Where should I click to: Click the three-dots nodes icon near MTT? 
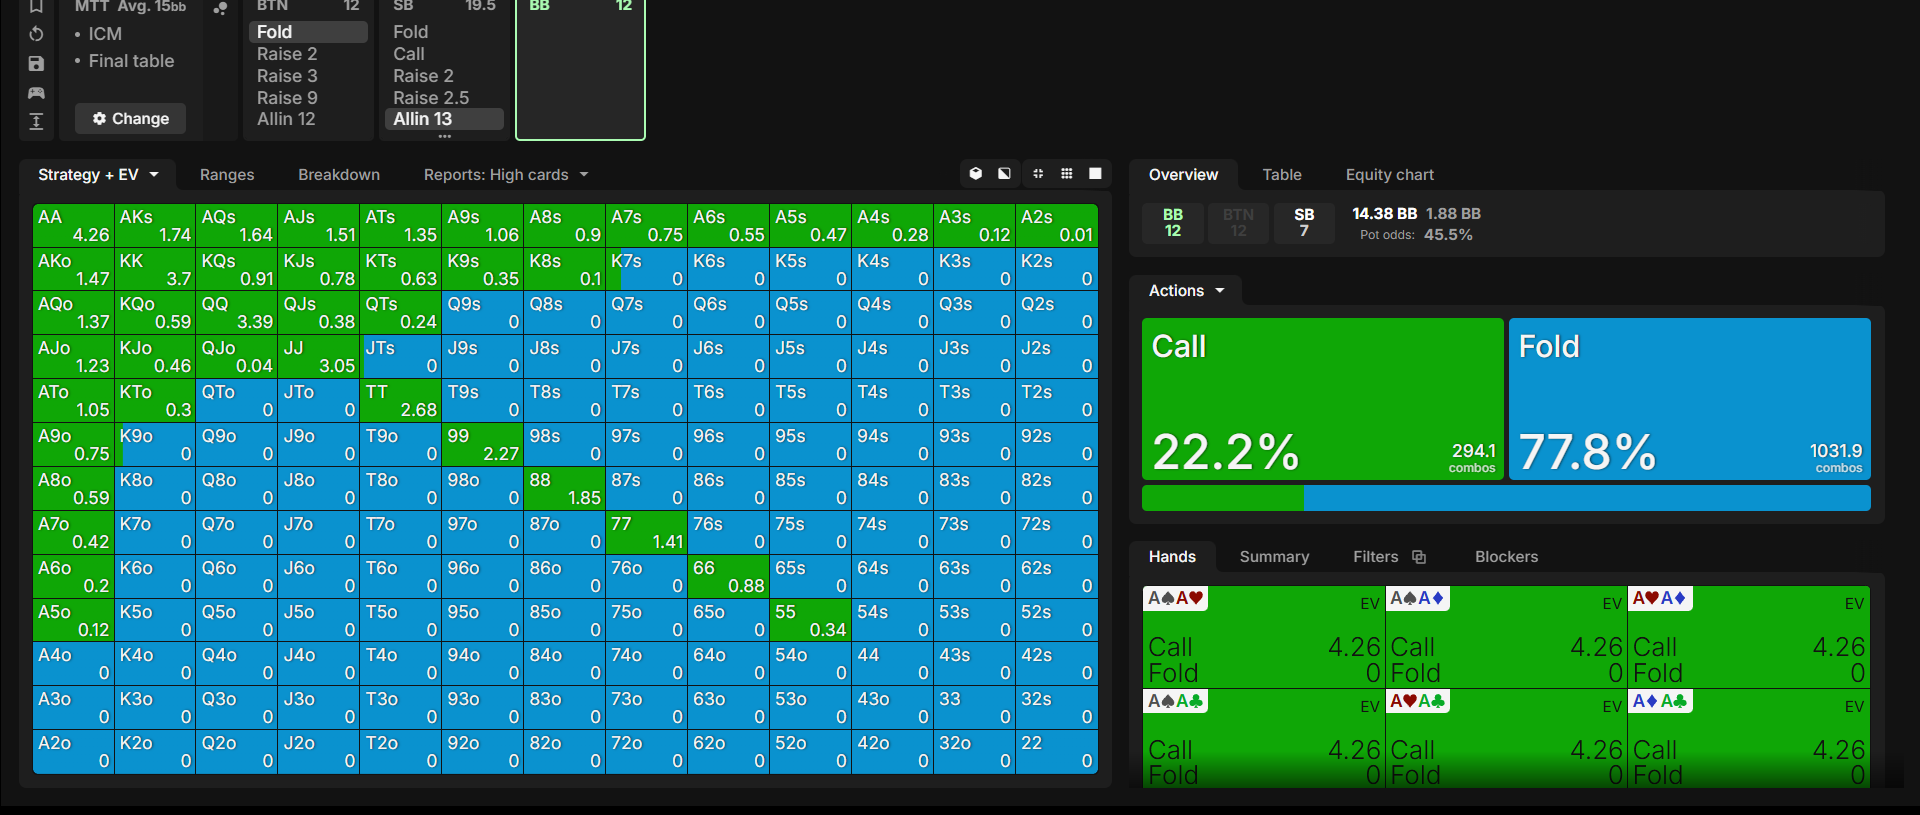(x=220, y=9)
